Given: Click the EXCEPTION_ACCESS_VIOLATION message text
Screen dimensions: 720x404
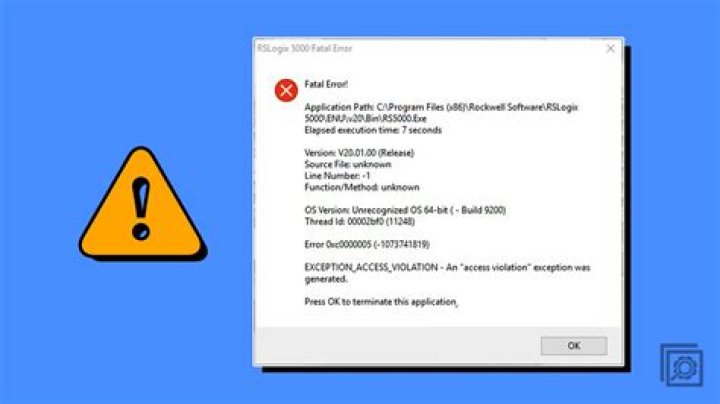Looking at the screenshot, I should click(x=447, y=273).
